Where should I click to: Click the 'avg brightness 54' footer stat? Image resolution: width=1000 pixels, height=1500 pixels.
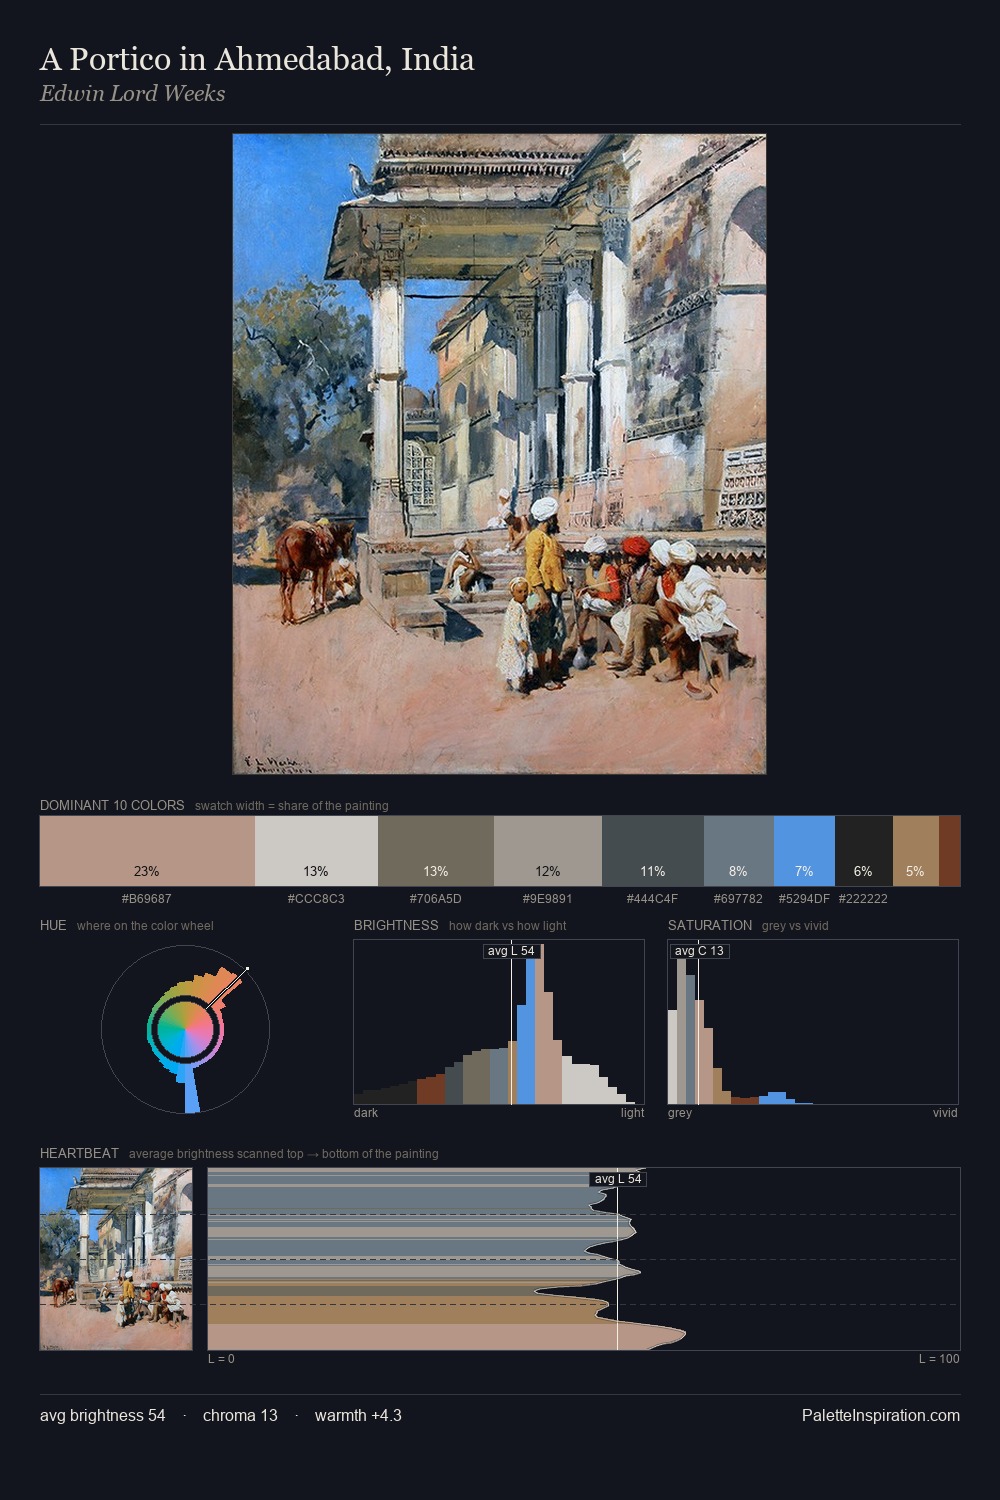pyautogui.click(x=103, y=1415)
